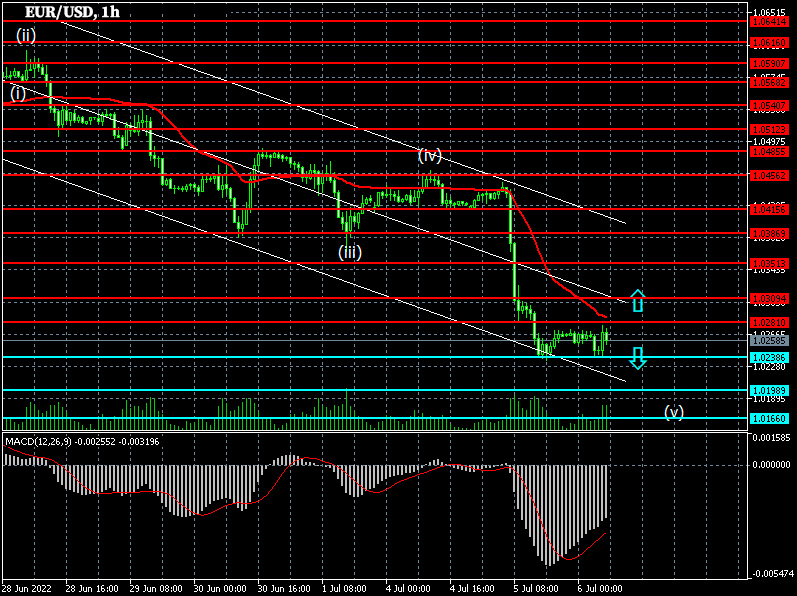Click the 4 Jul 00:00 time label
Viewport: 797px width, 596px height.
tap(410, 588)
